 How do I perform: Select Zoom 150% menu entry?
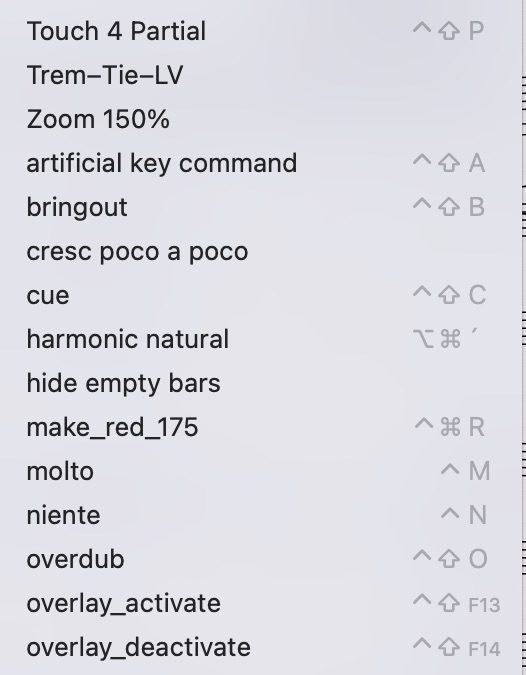260,119
